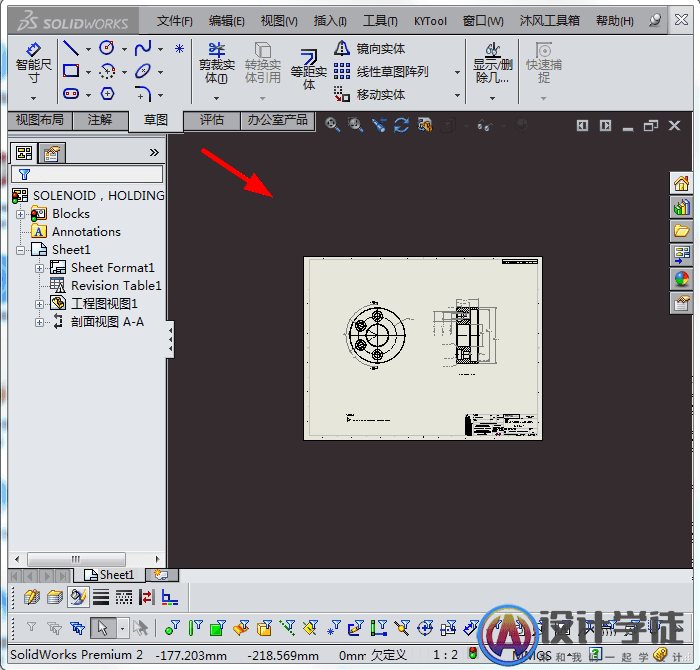Screen dimensions: 700x670
Task: Open the 编辑(E) menu
Action: coord(226,21)
